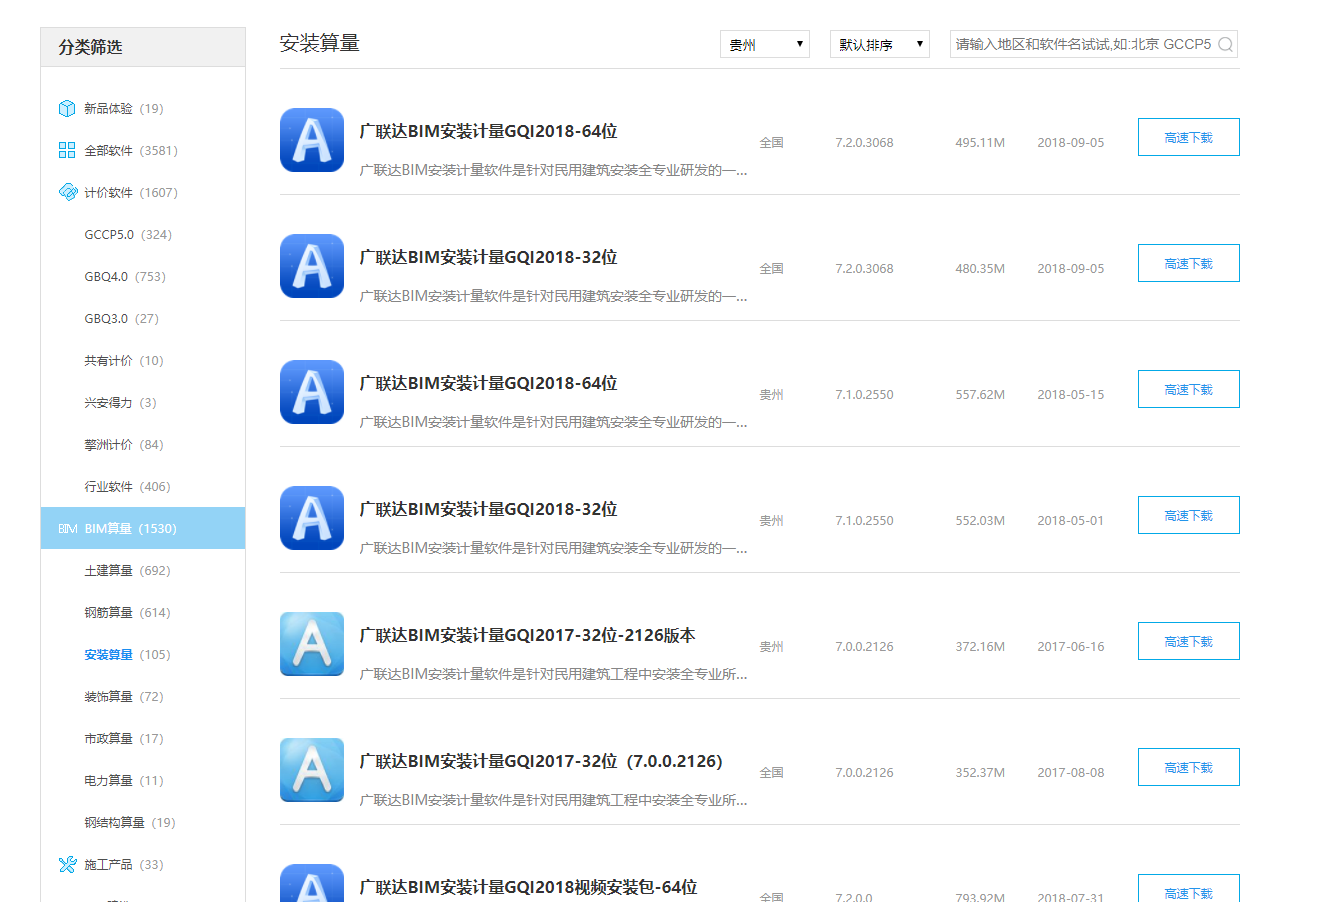Open title GQI2018视频安装包-64位
The width and height of the screenshot is (1319, 902).
click(528, 887)
